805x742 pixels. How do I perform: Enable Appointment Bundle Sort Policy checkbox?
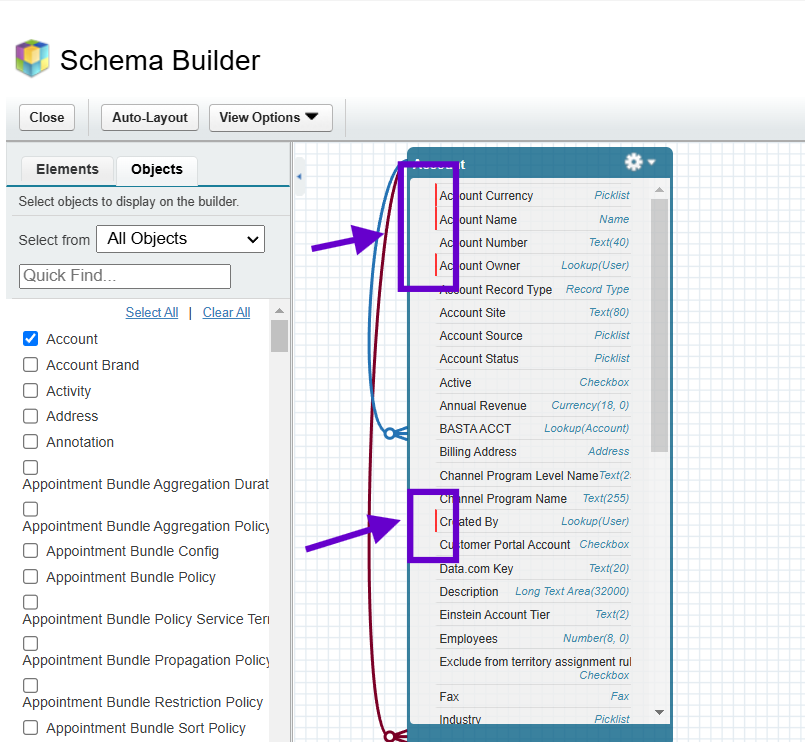tap(30, 728)
